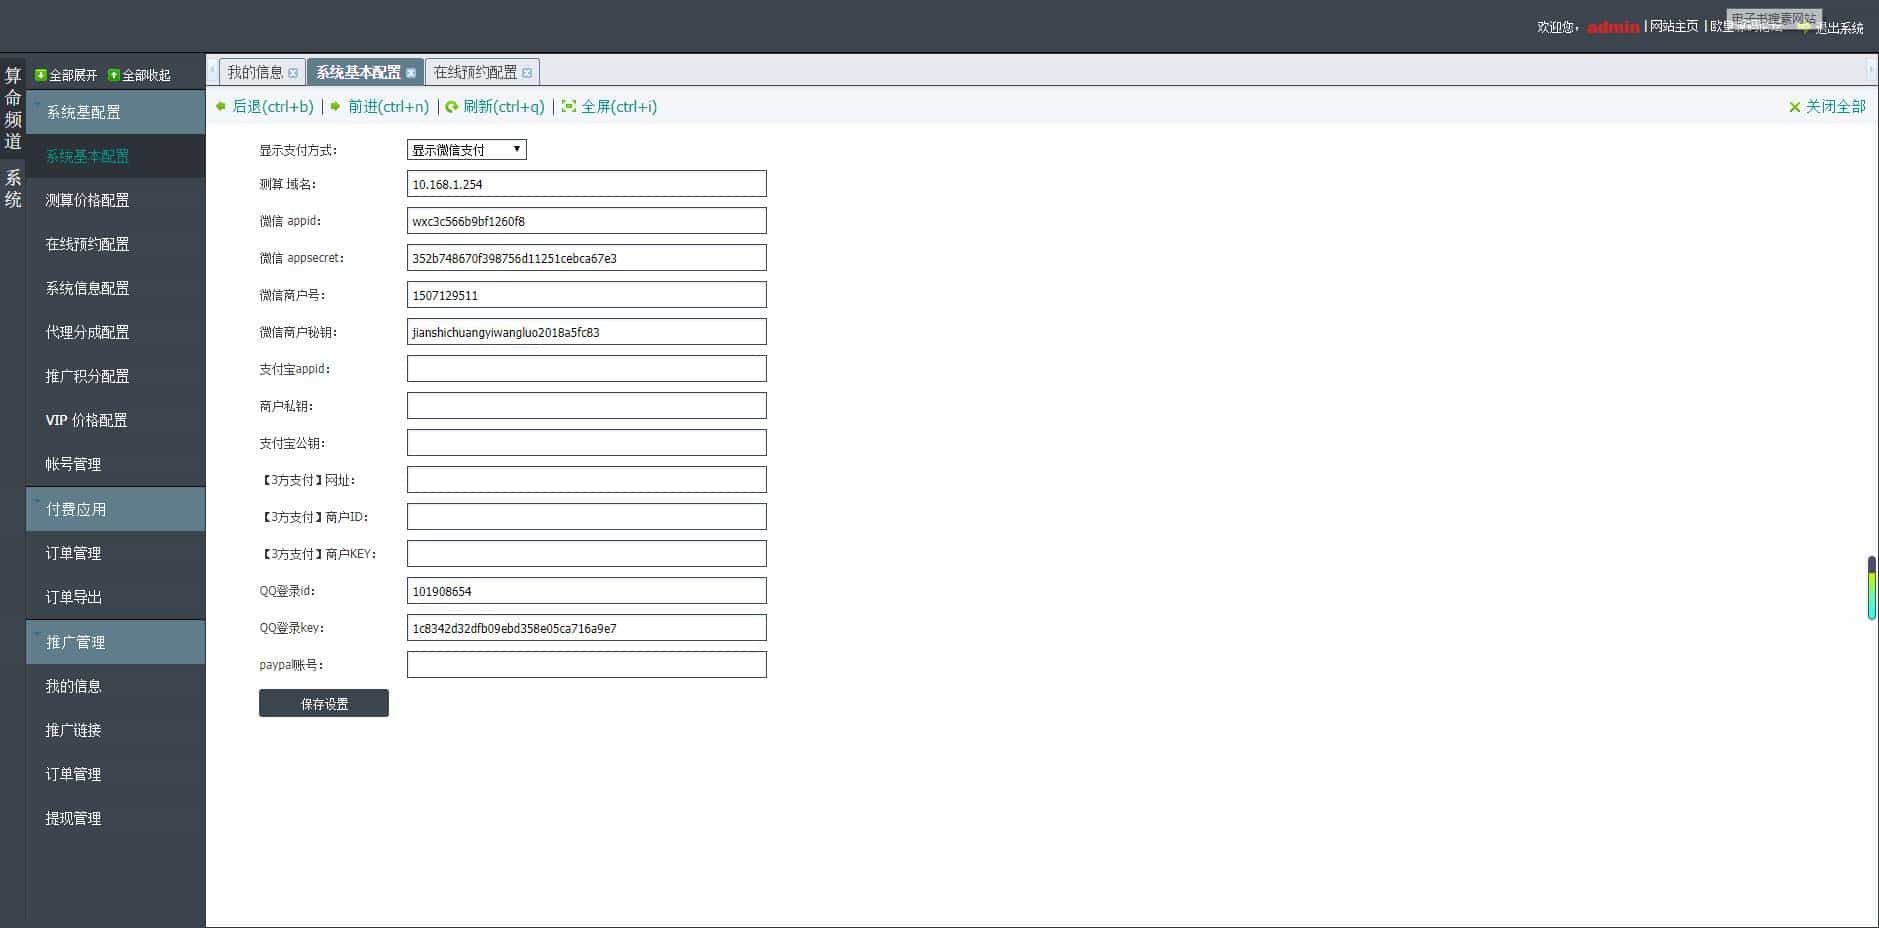Click the empty 商户私钥 input field
This screenshot has height=928, width=1879.
(x=587, y=406)
